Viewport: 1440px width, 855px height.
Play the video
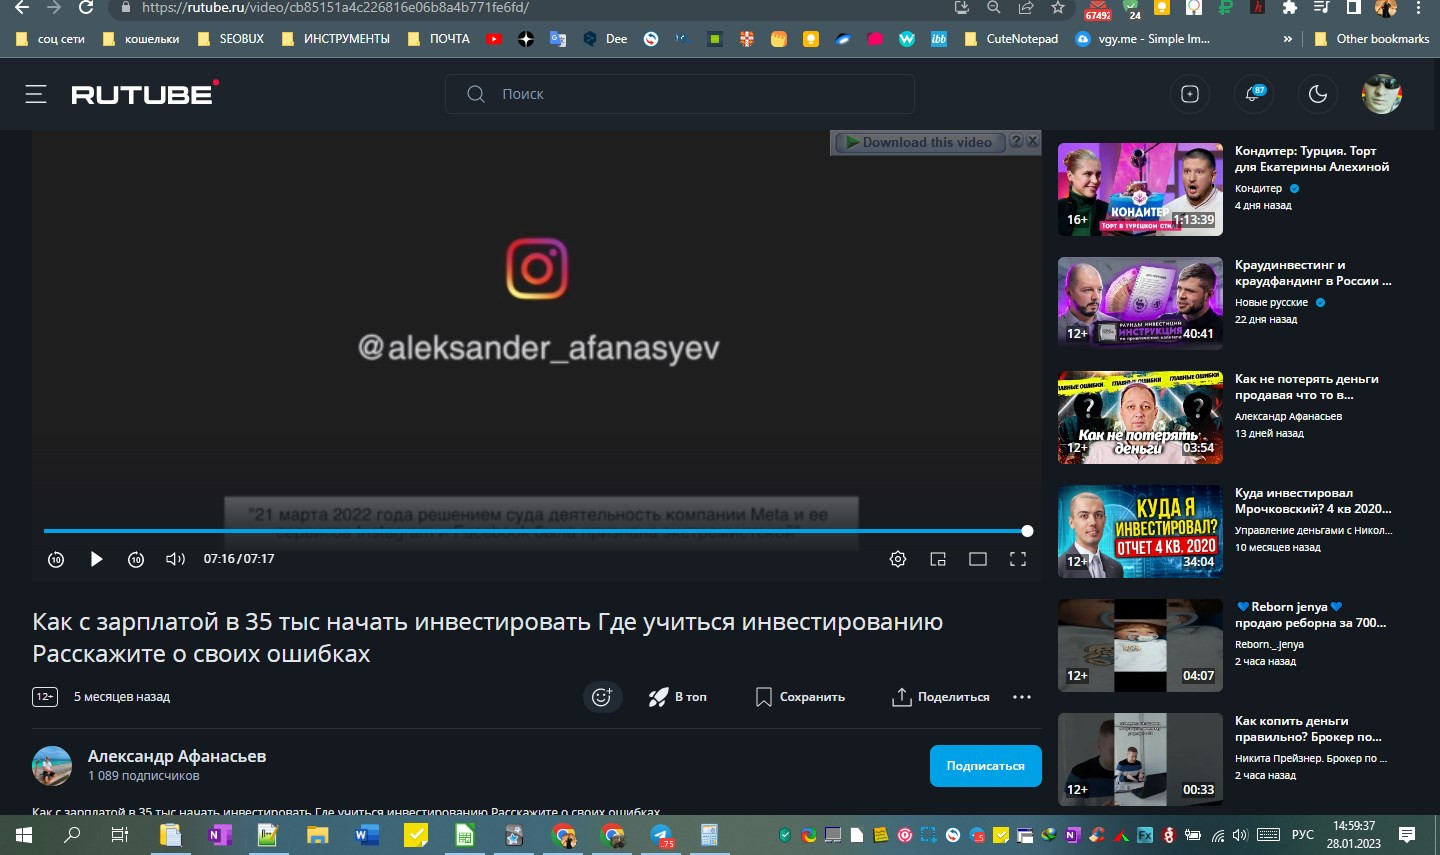96,559
